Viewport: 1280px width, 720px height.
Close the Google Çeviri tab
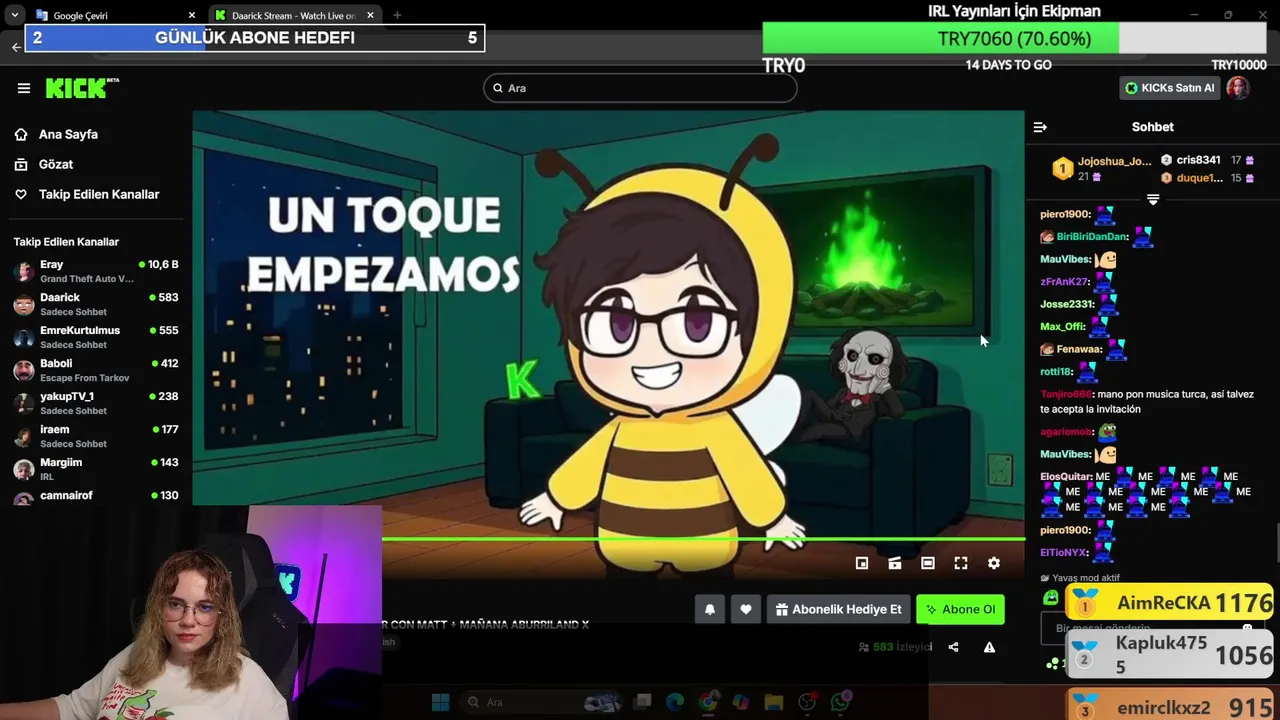tap(192, 15)
